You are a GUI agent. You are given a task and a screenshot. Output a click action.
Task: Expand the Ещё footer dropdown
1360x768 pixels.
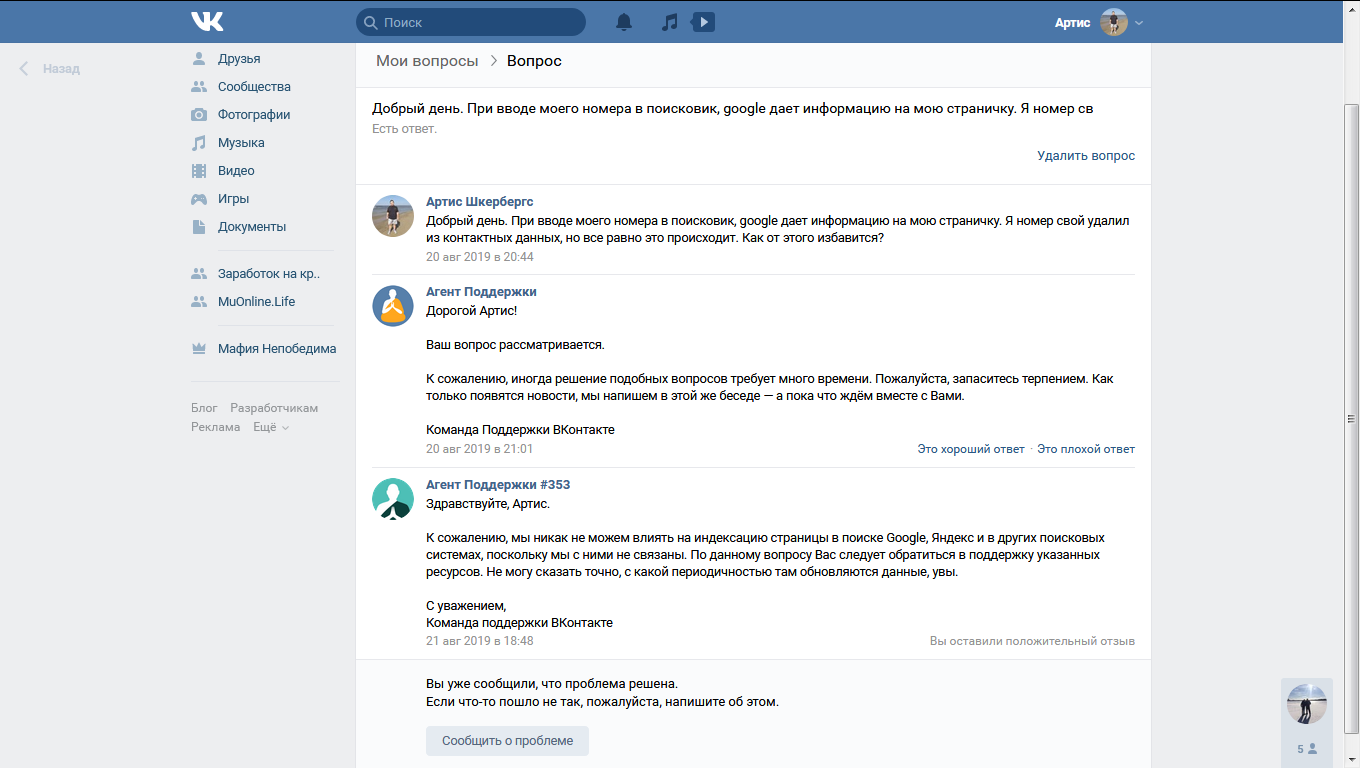tap(271, 427)
